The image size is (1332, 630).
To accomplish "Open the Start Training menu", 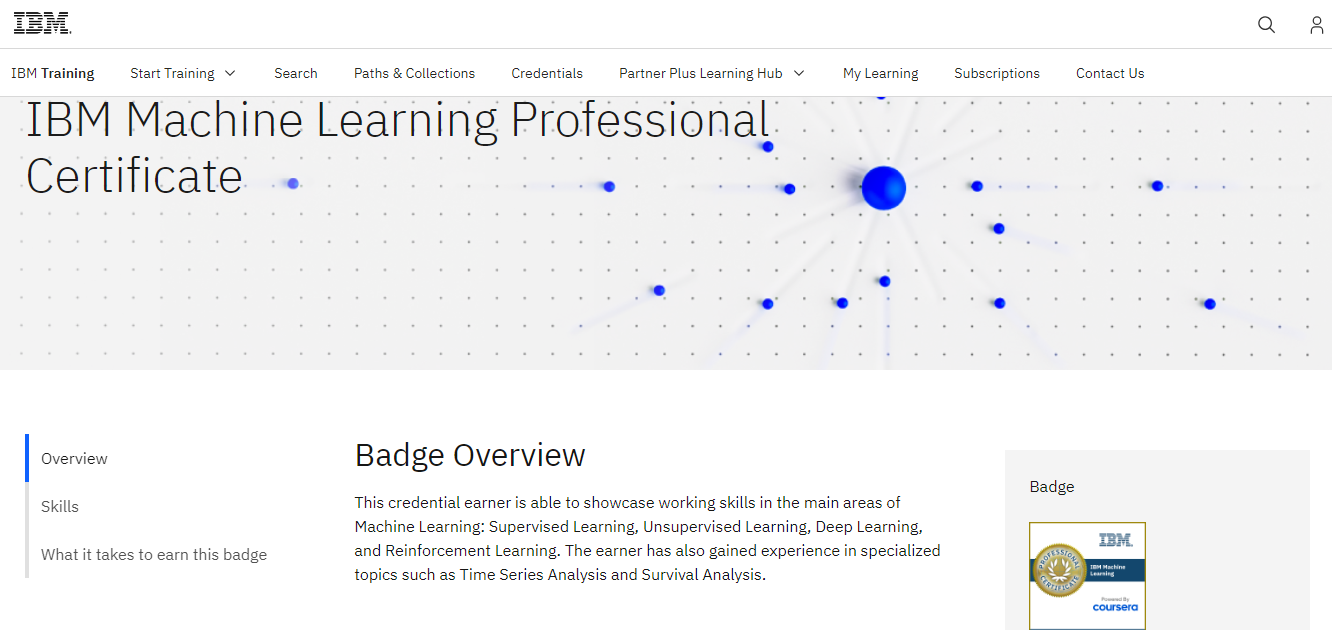I will pos(172,73).
